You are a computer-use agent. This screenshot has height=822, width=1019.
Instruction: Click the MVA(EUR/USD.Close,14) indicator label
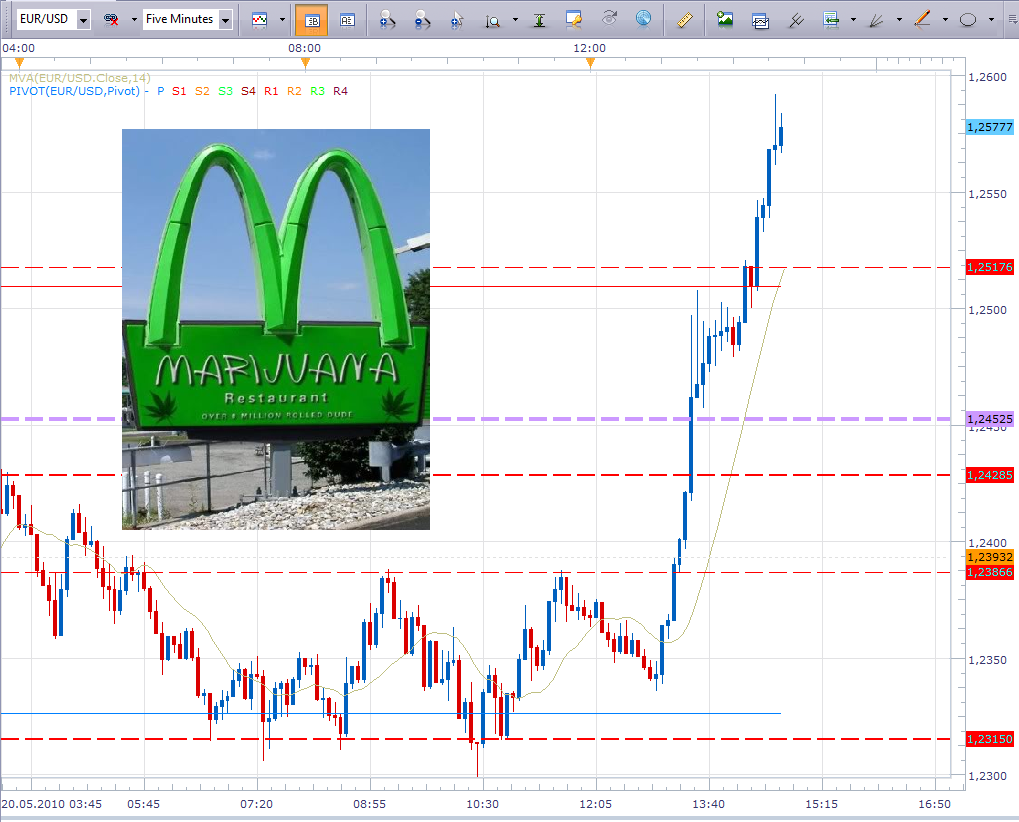tap(79, 78)
